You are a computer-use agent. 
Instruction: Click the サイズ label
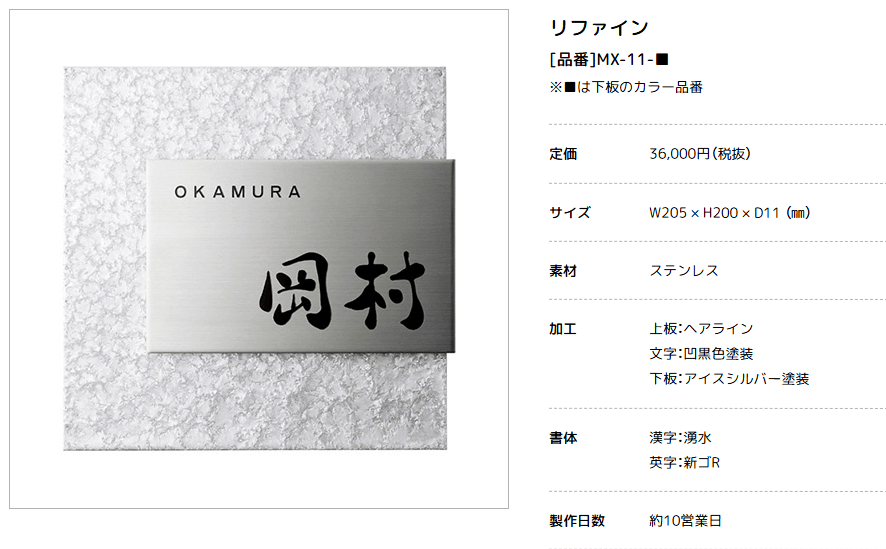570,212
